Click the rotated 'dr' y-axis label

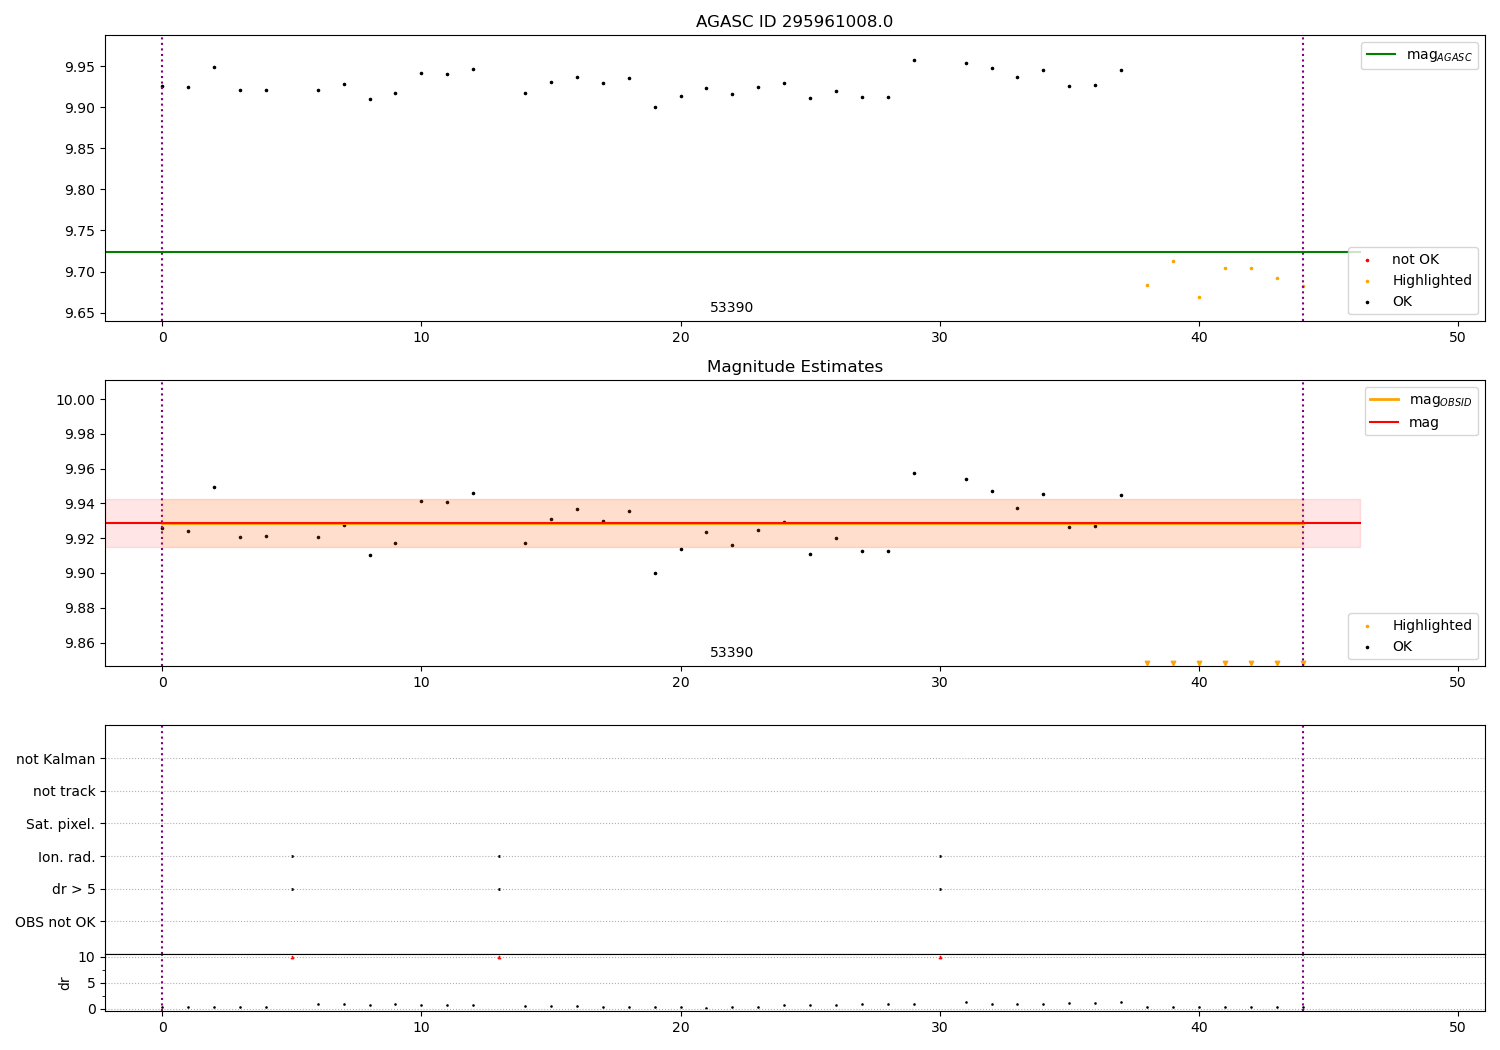click(x=65, y=983)
